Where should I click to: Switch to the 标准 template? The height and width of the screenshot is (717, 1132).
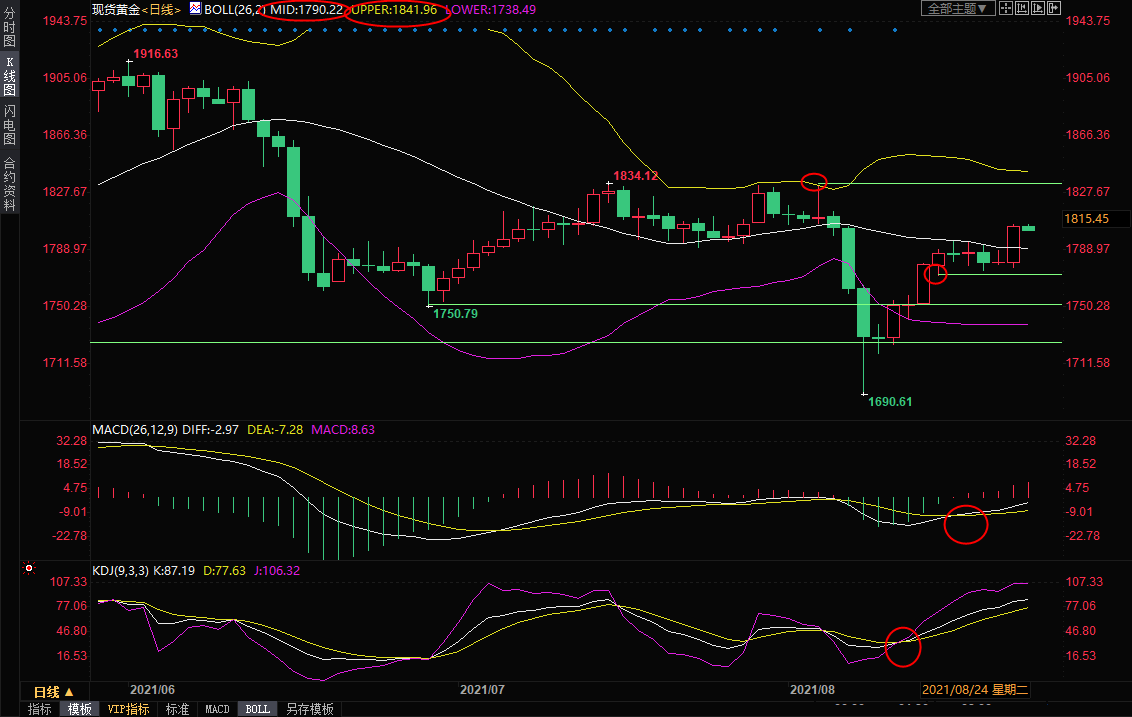(177, 709)
